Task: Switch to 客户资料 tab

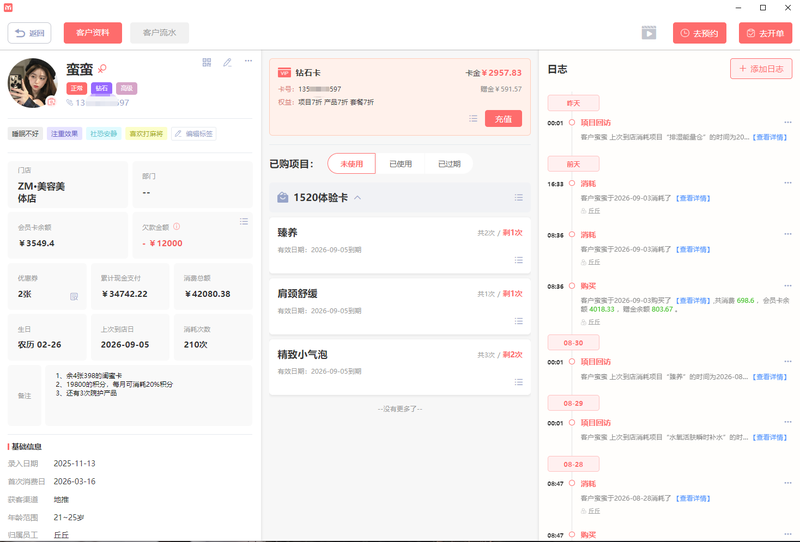Action: click(x=93, y=33)
